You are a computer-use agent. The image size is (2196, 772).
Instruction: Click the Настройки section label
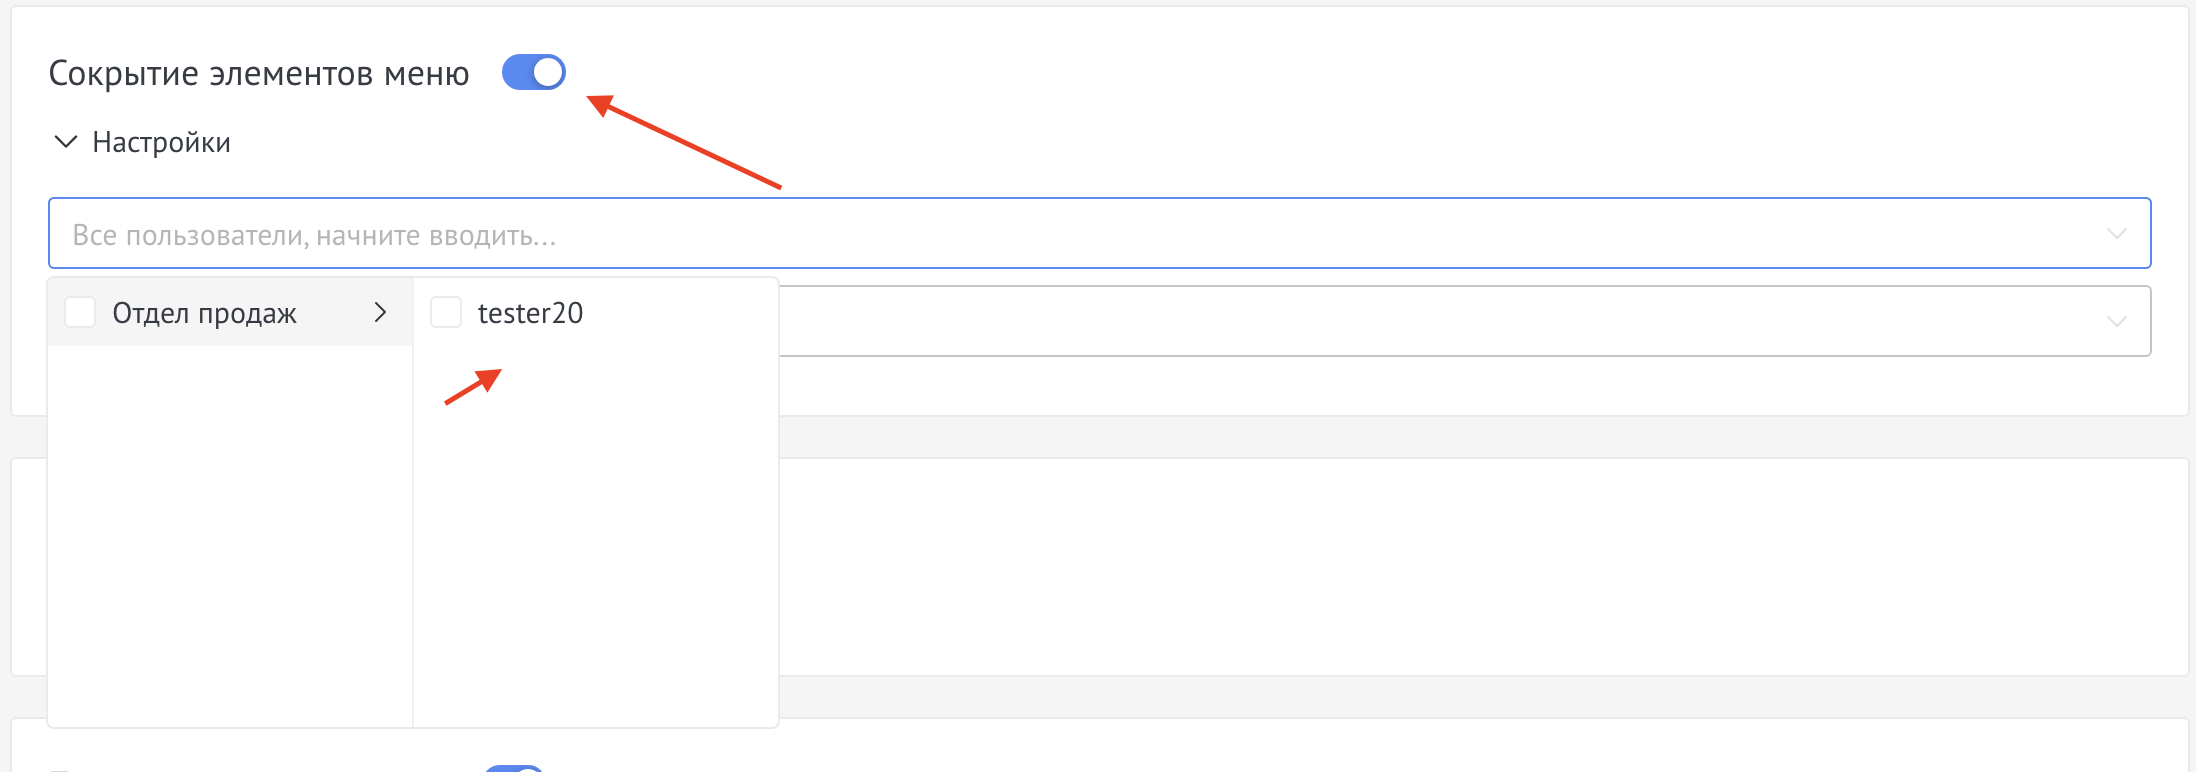tap(161, 142)
